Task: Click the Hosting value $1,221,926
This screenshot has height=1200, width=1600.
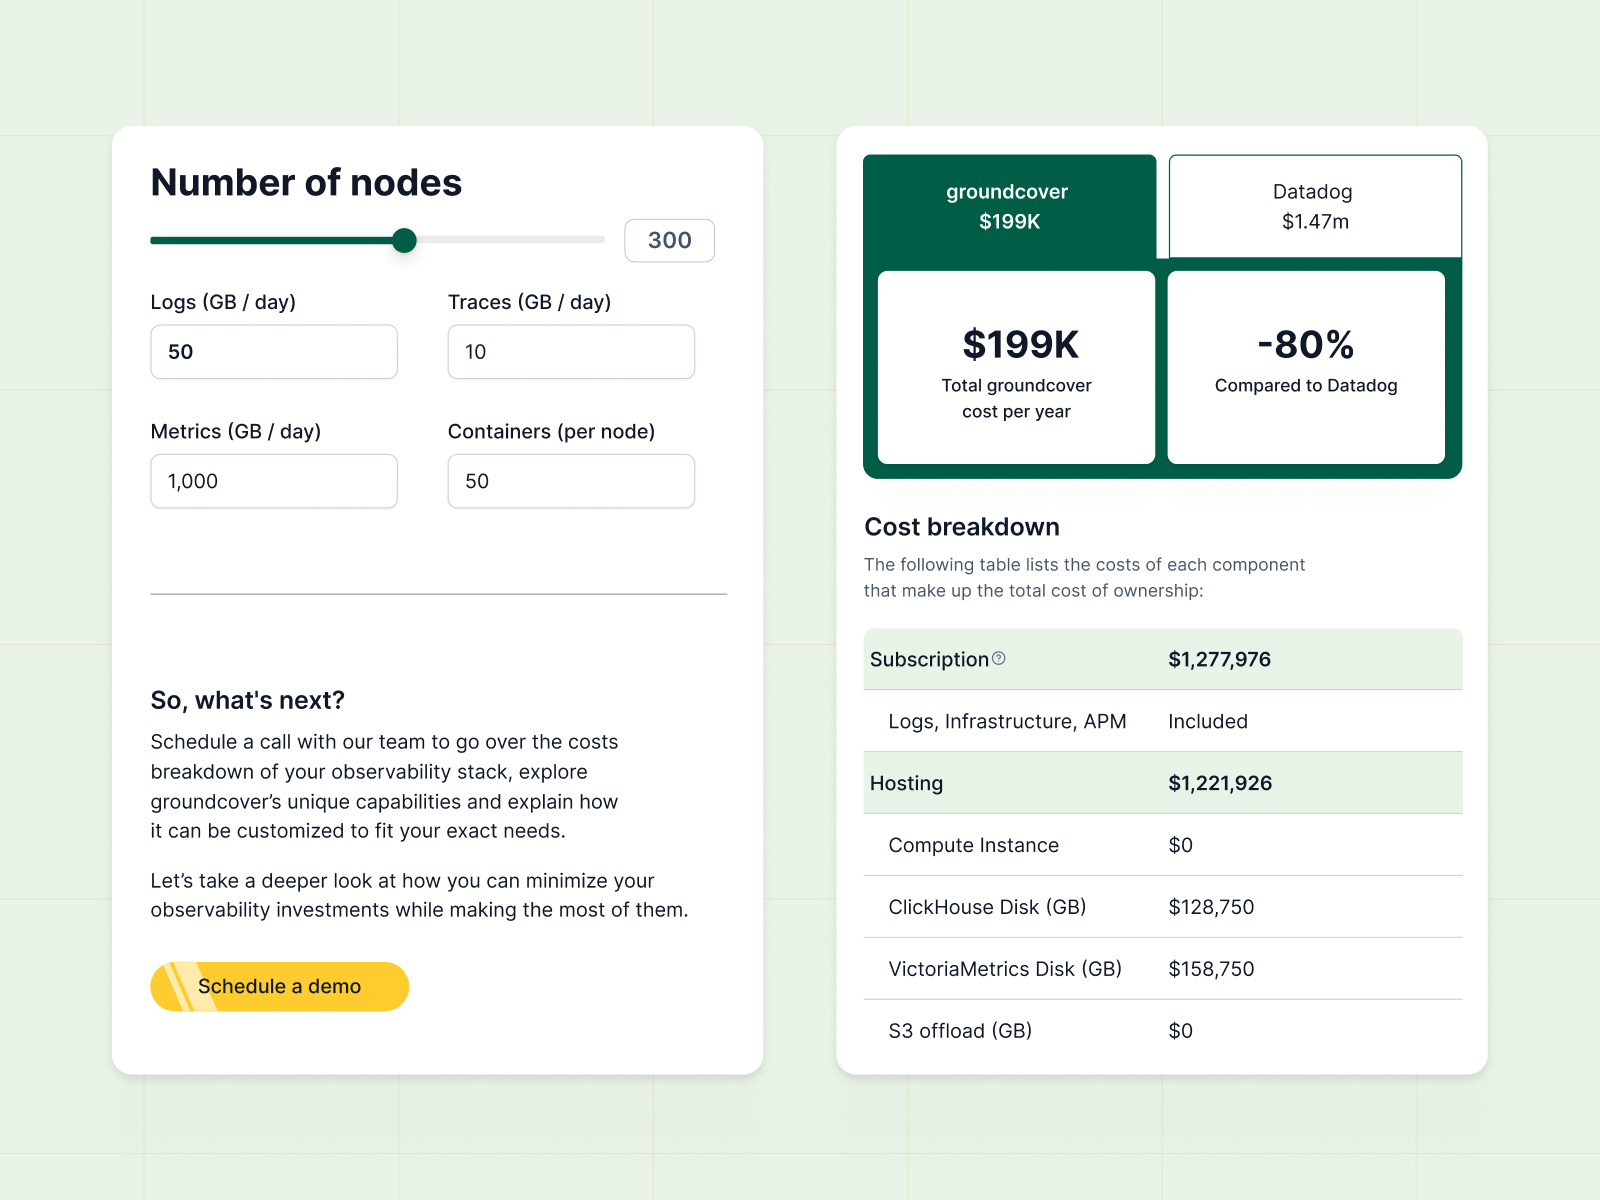Action: [x=1220, y=783]
